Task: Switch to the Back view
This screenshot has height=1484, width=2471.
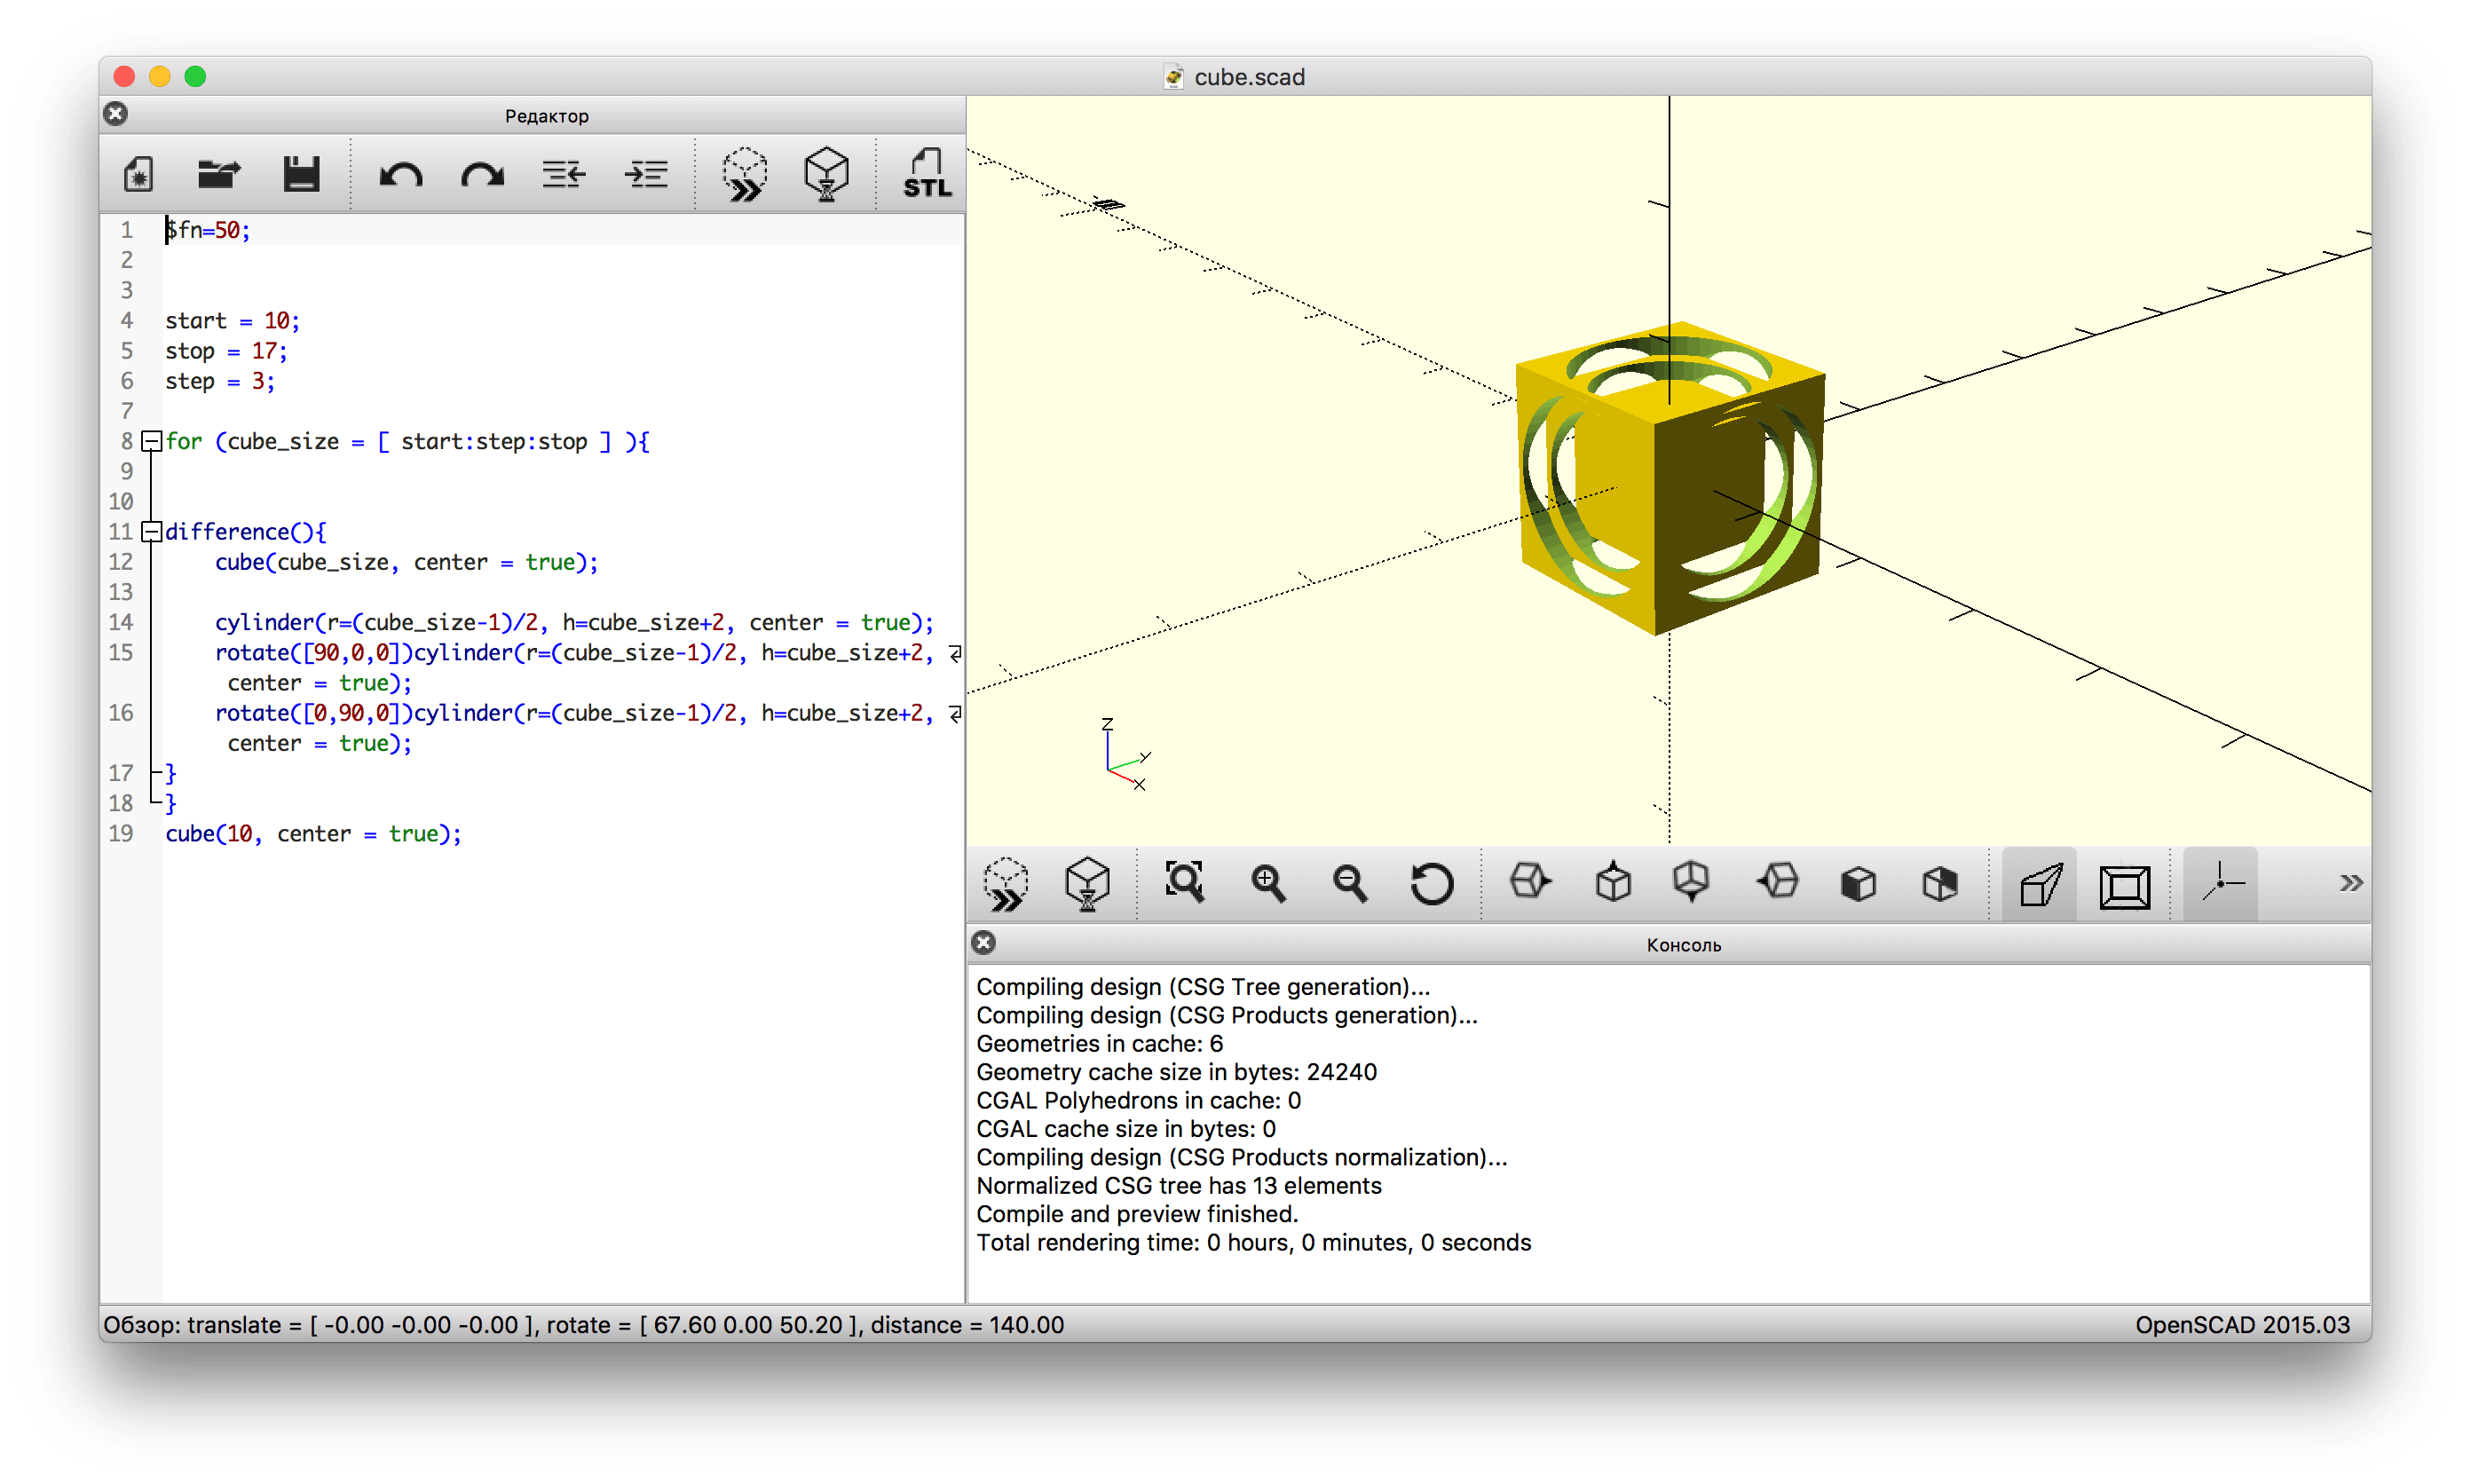Action: pyautogui.click(x=1940, y=884)
